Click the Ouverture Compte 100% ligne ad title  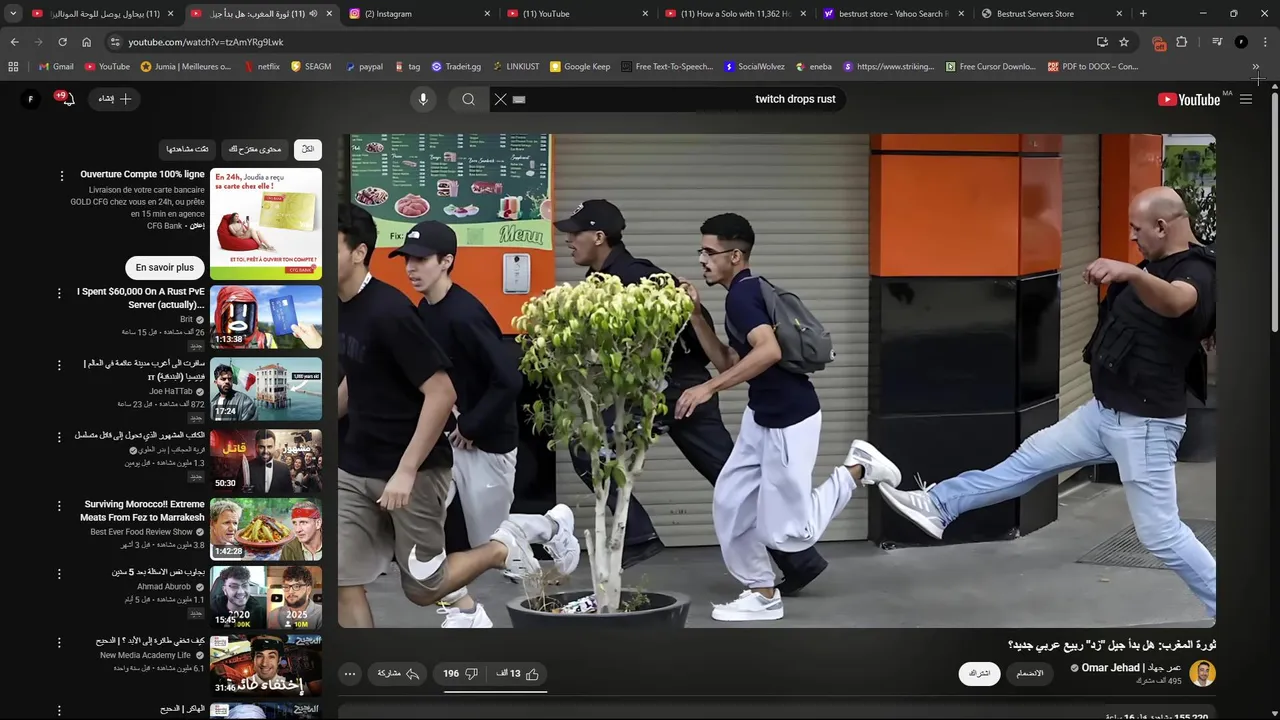[142, 174]
